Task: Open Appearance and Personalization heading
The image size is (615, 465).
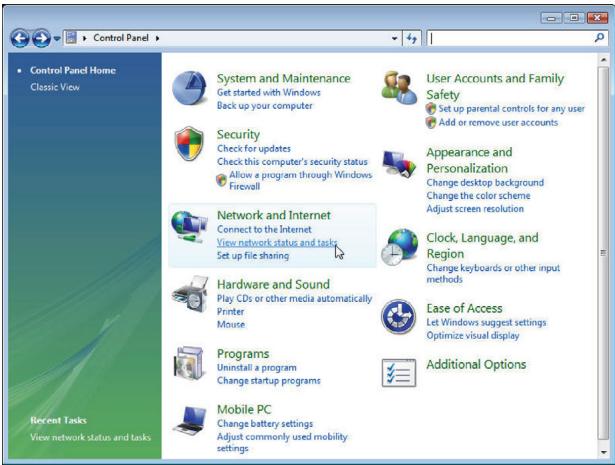Action: click(x=469, y=160)
